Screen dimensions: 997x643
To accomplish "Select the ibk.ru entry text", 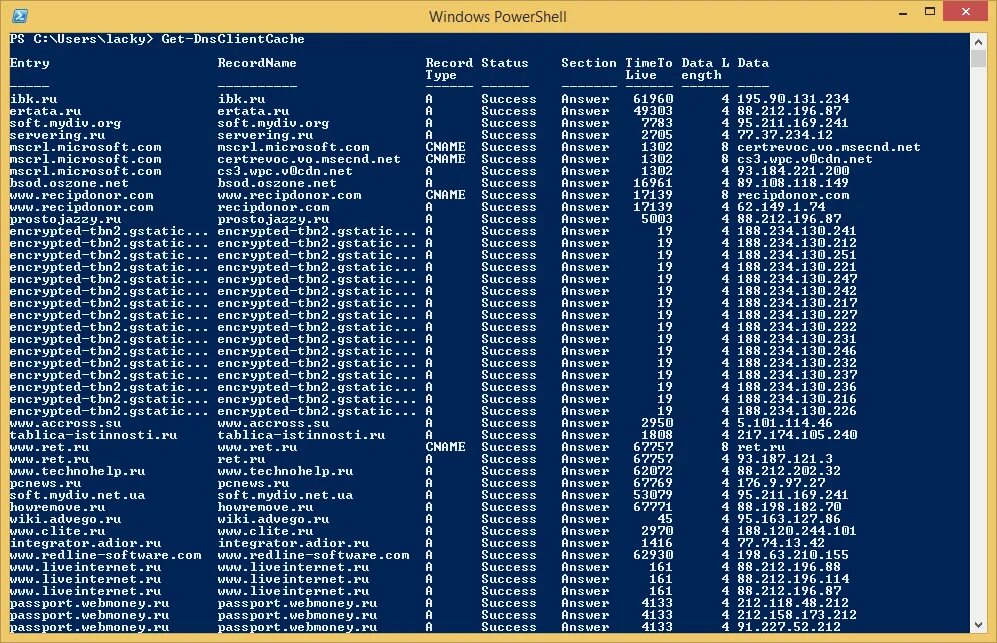I will [33, 99].
